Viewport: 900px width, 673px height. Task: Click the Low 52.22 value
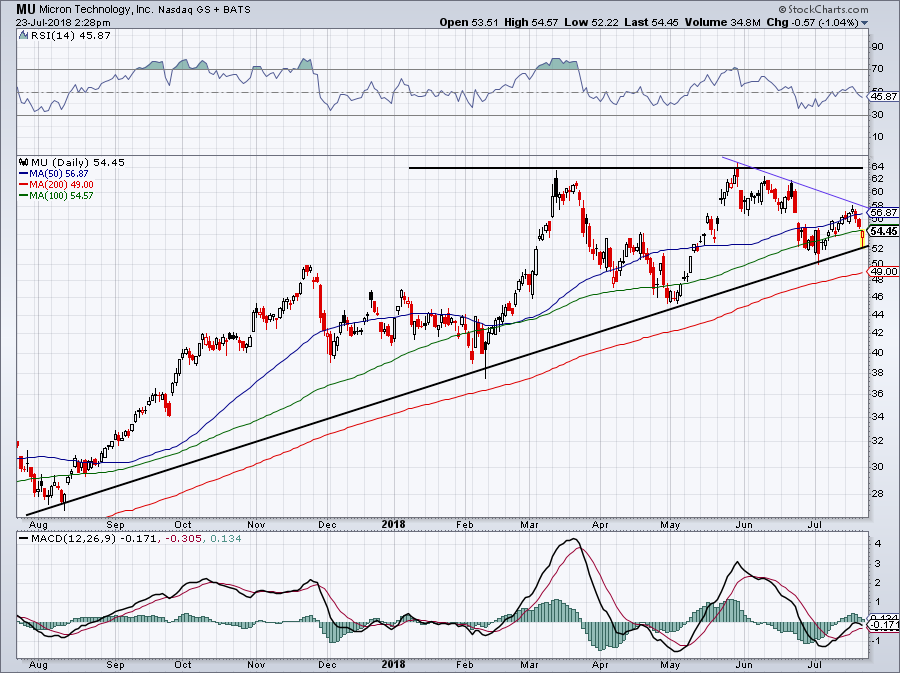point(591,22)
